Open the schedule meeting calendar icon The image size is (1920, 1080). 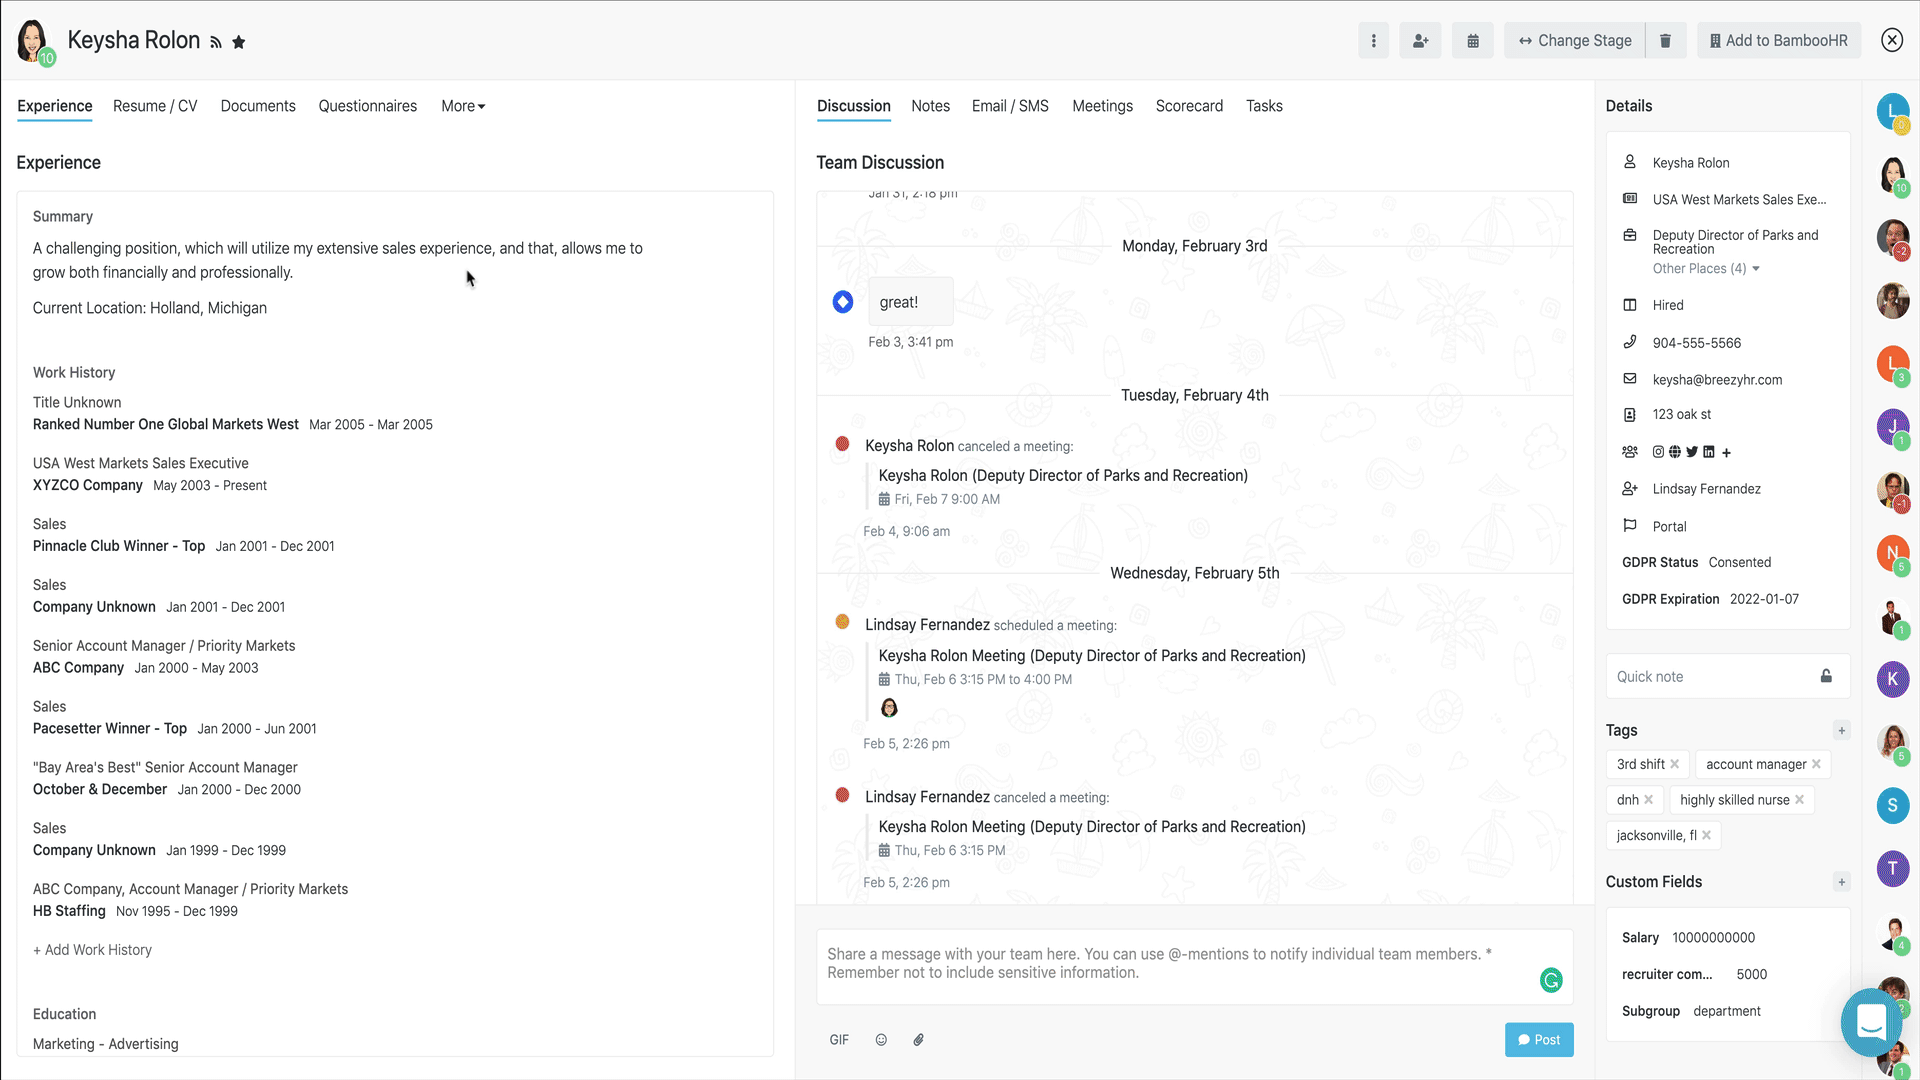tap(1473, 41)
